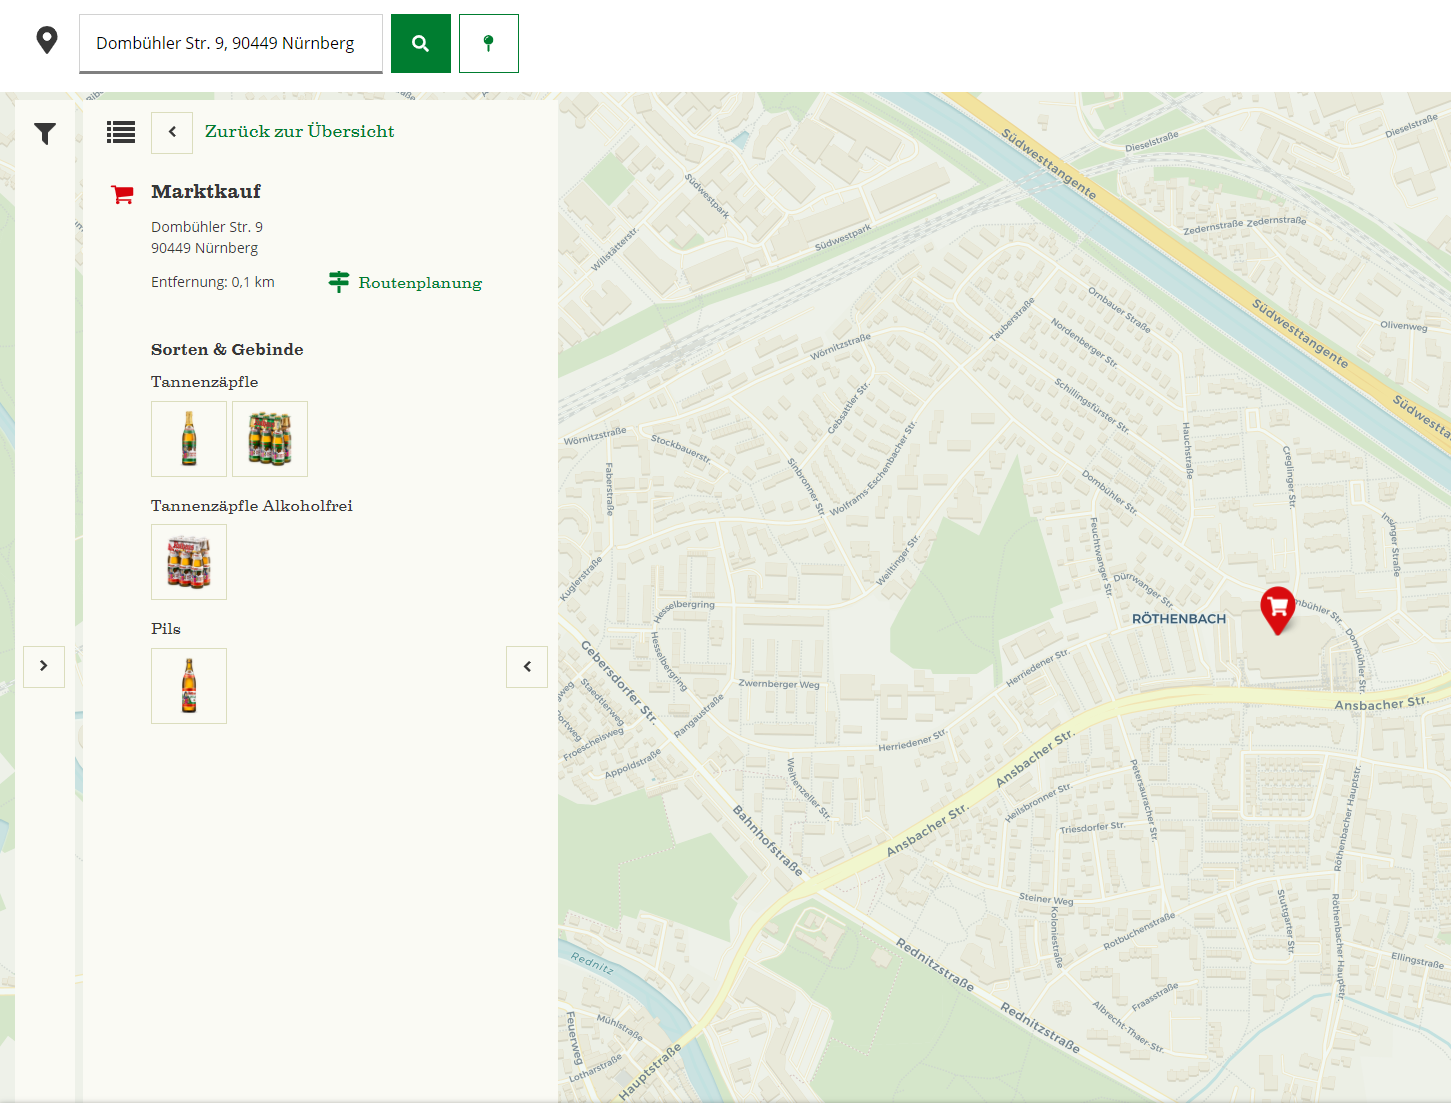Click the Rednitz river label on map
Image resolution: width=1451 pixels, height=1109 pixels.
592,962
